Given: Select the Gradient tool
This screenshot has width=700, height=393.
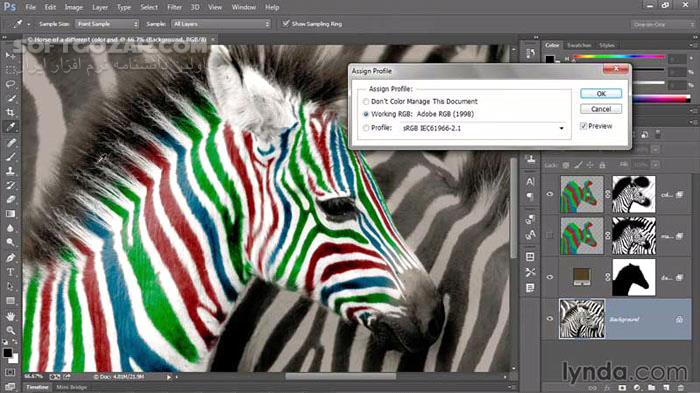Looking at the screenshot, I should pos(10,214).
